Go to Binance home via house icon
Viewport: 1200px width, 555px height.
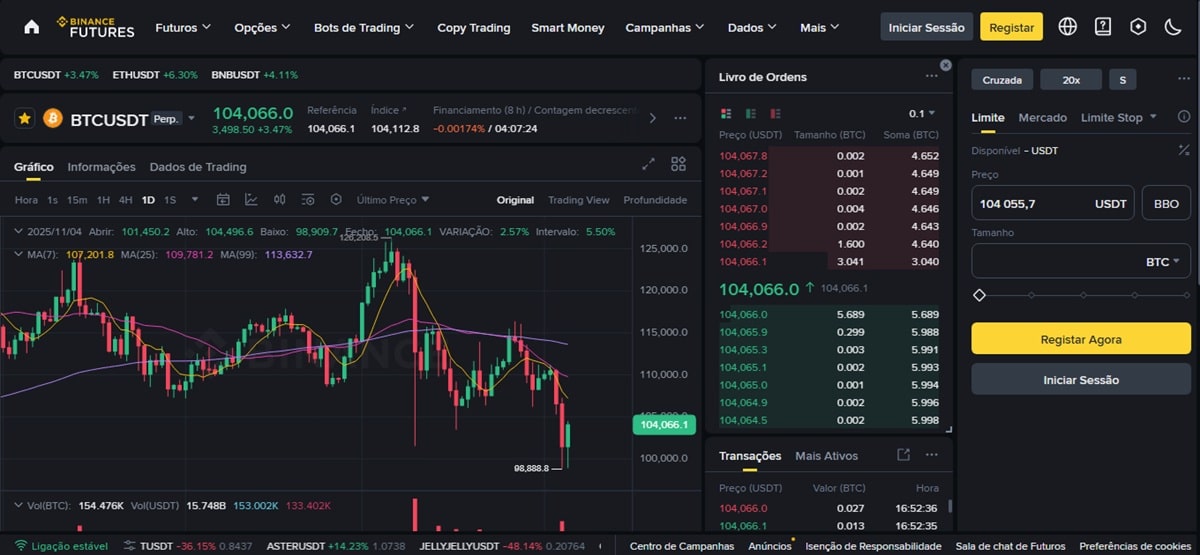[x=31, y=27]
